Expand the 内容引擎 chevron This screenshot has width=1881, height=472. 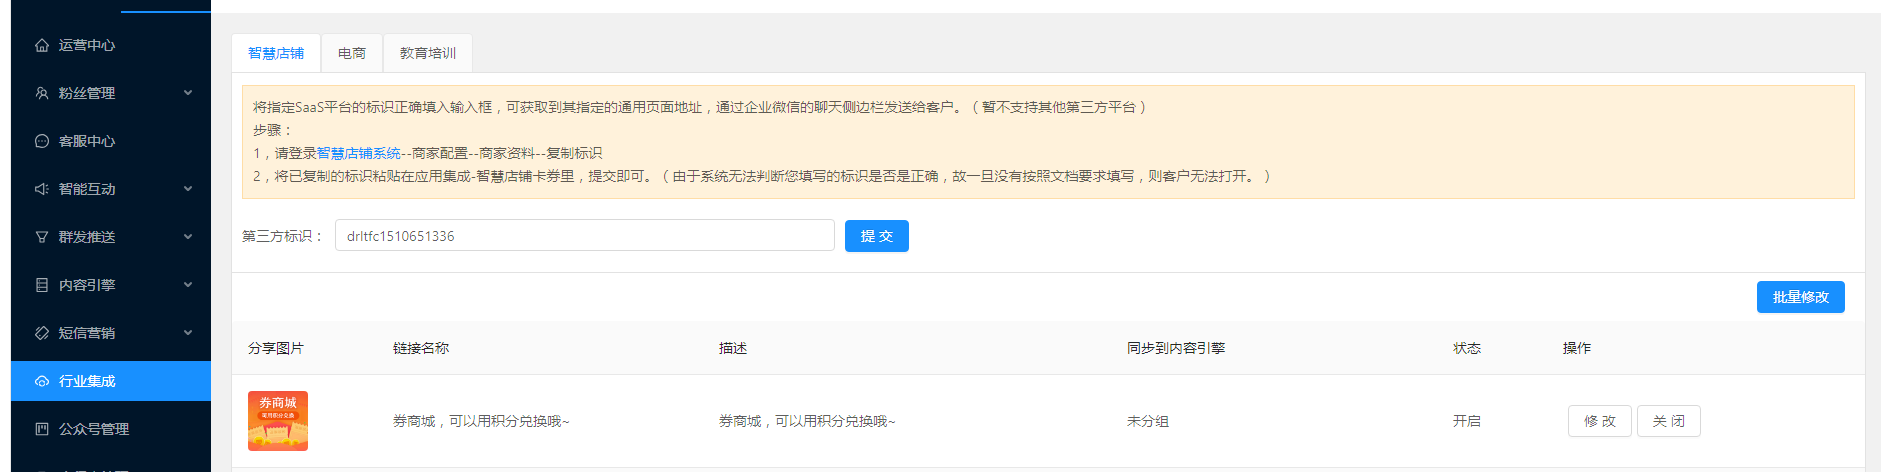(x=188, y=285)
